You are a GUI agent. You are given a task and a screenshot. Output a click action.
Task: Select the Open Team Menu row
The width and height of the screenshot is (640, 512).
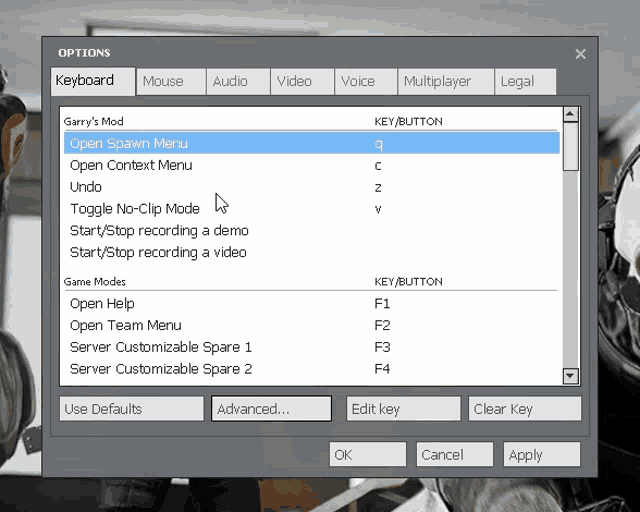[x=312, y=325]
